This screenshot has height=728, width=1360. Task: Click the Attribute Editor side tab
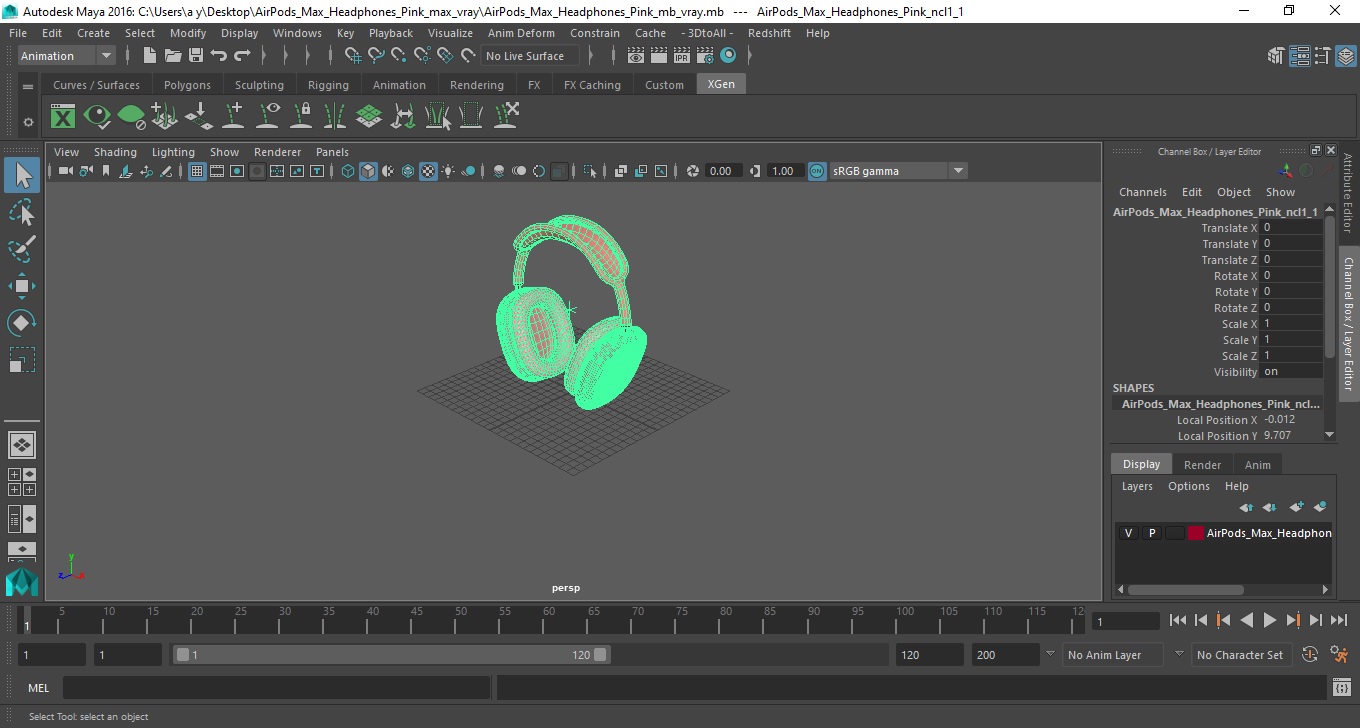[x=1347, y=193]
